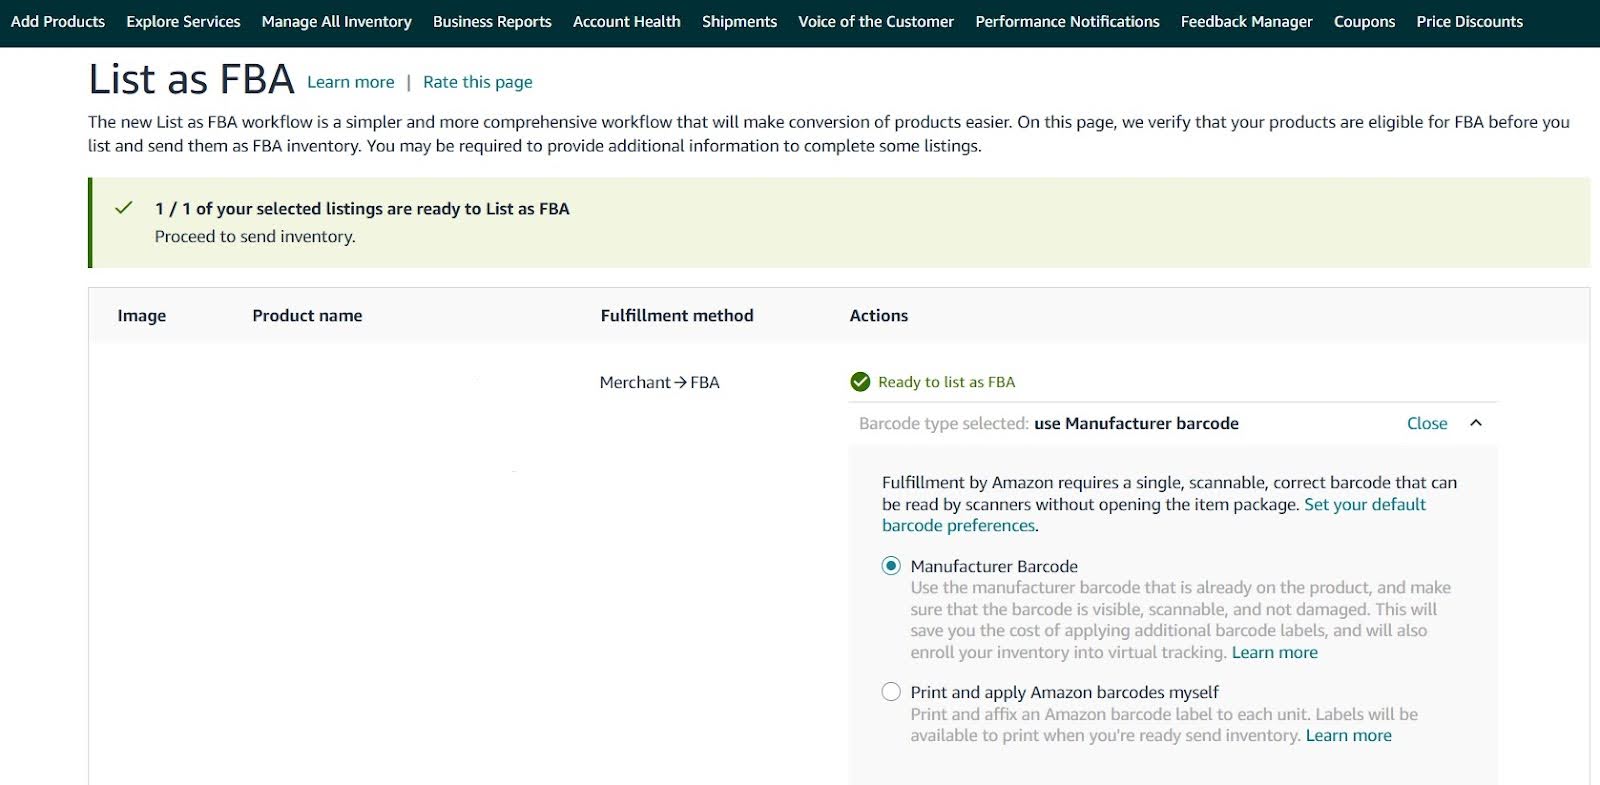Select the Manufacturer Barcode radio option

pyautogui.click(x=891, y=566)
